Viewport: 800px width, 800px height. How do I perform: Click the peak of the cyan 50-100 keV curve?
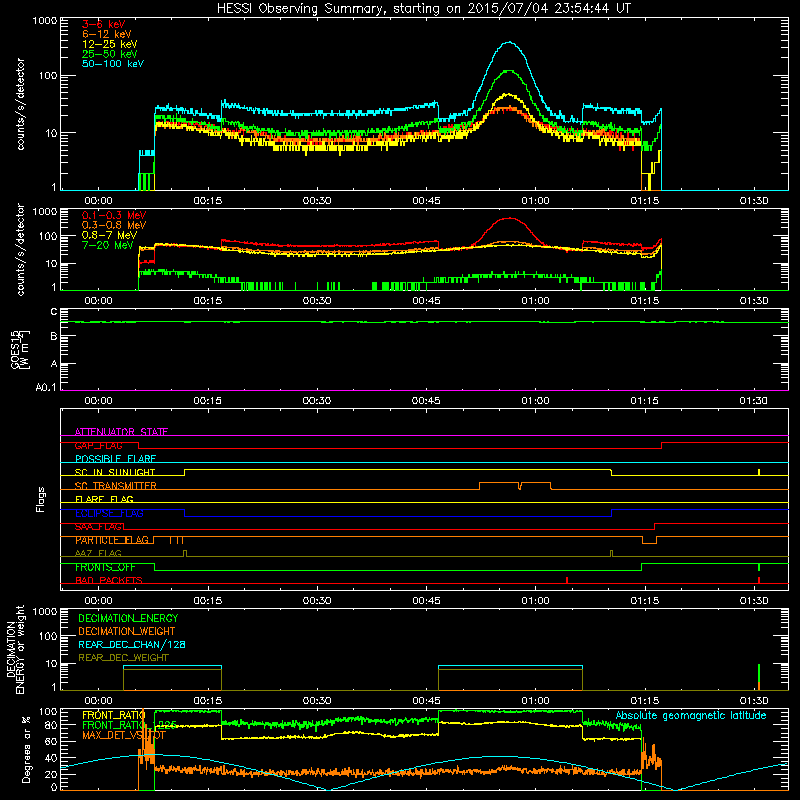coord(508,42)
